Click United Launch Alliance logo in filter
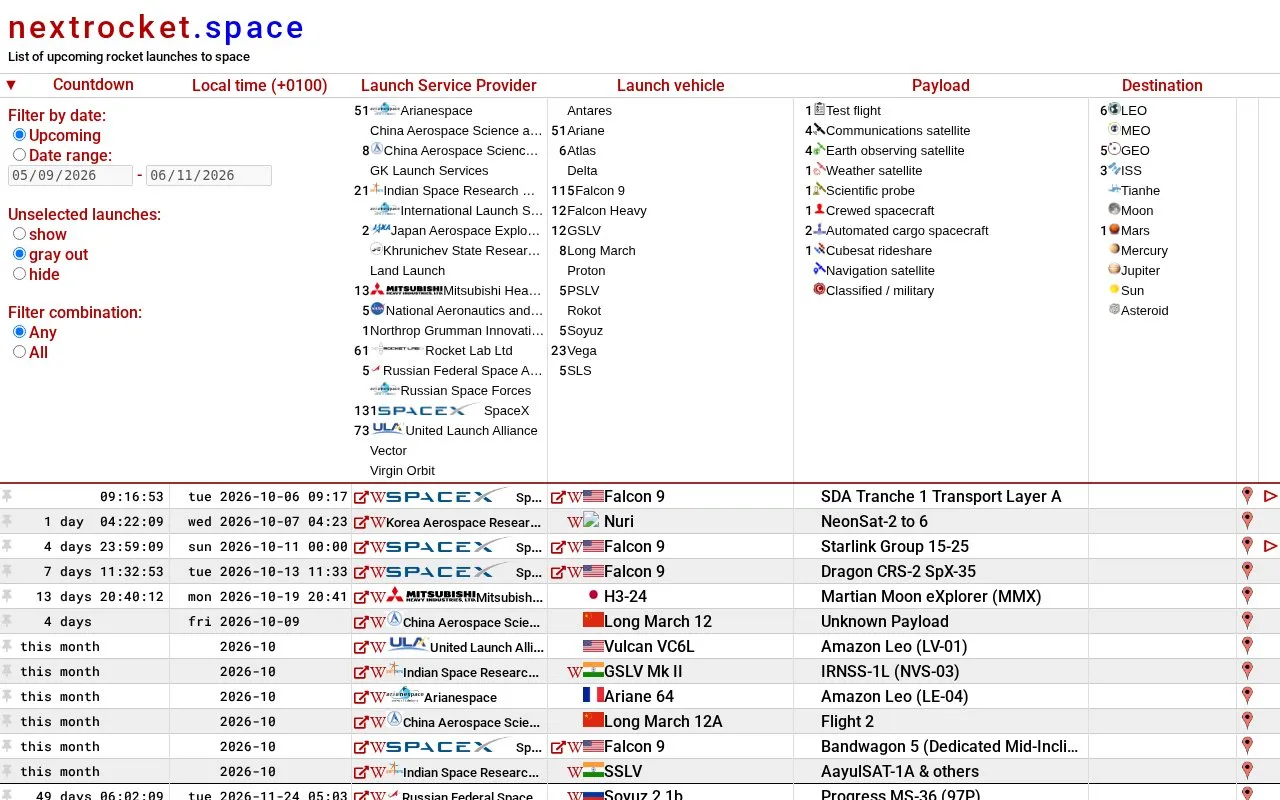The image size is (1280, 800). 387,429
